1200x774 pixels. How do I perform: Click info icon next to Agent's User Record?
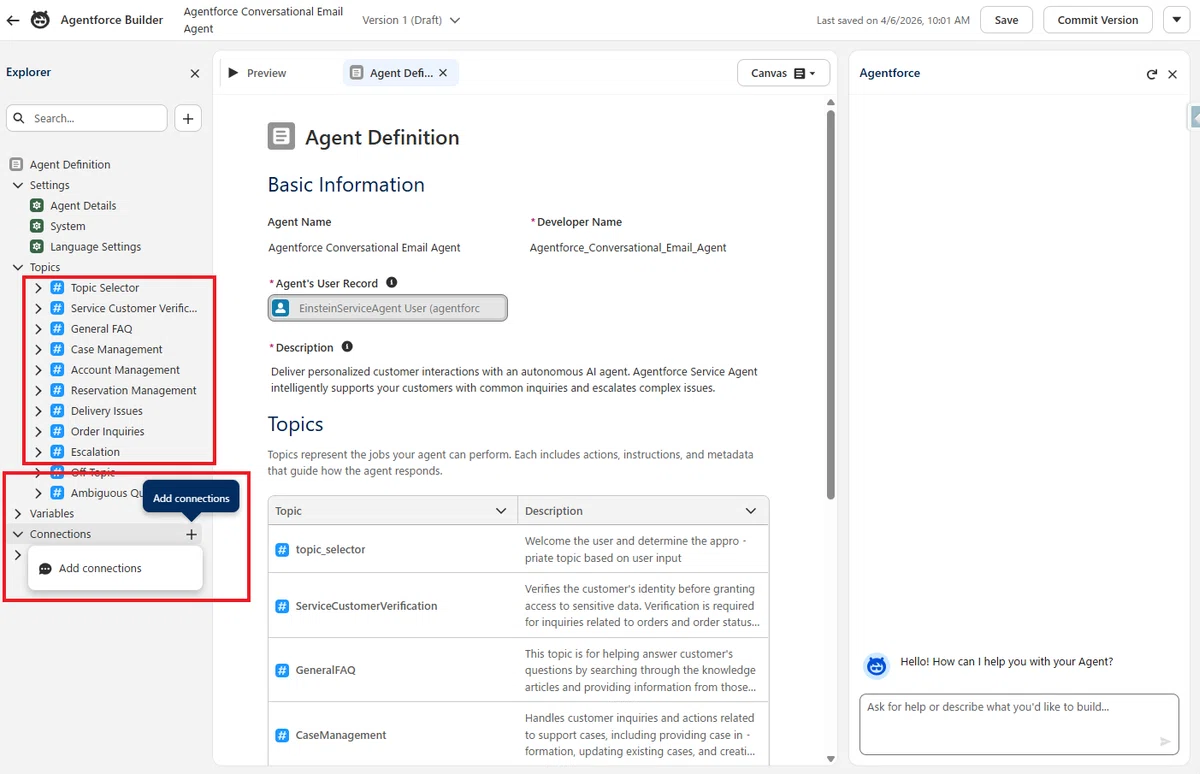pyautogui.click(x=391, y=283)
